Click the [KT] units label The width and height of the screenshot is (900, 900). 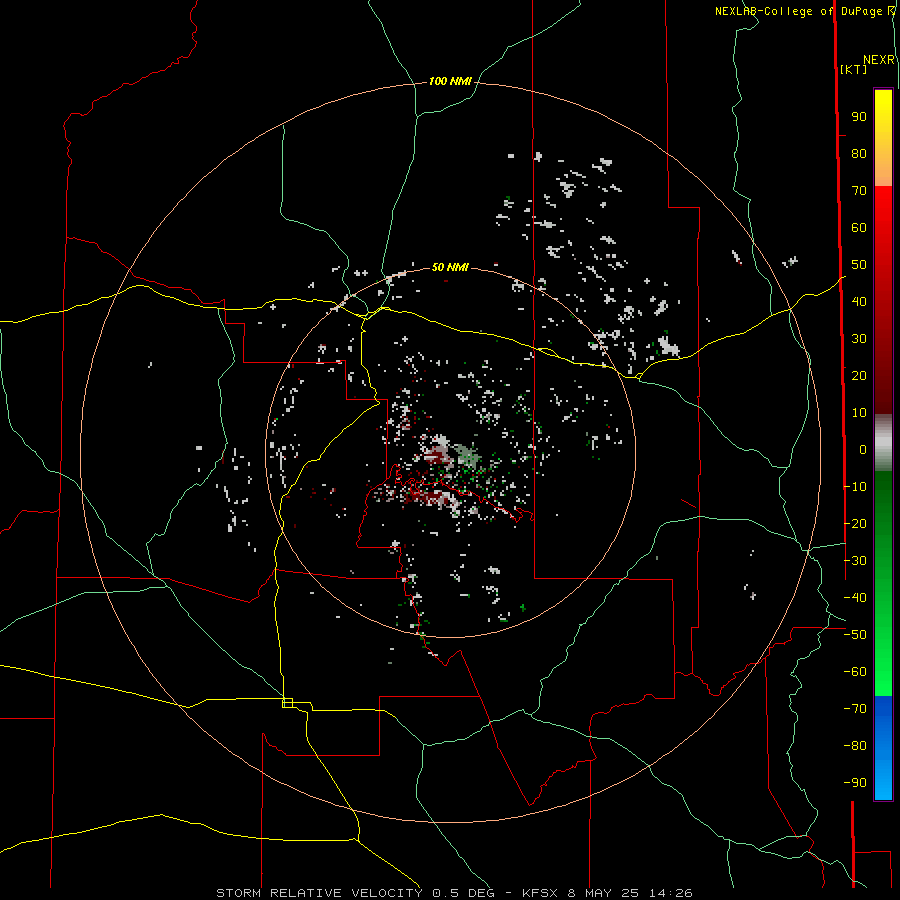pos(853,69)
